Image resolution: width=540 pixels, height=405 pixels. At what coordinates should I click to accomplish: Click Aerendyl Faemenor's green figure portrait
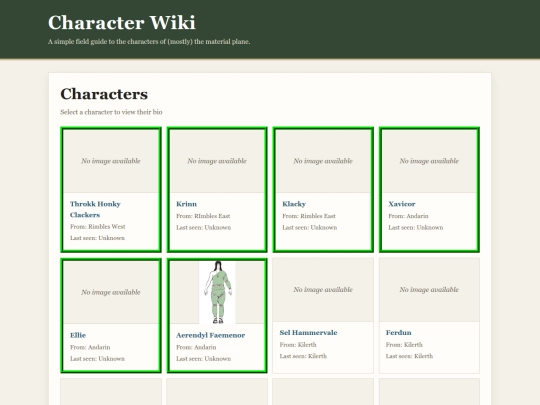tap(217, 292)
